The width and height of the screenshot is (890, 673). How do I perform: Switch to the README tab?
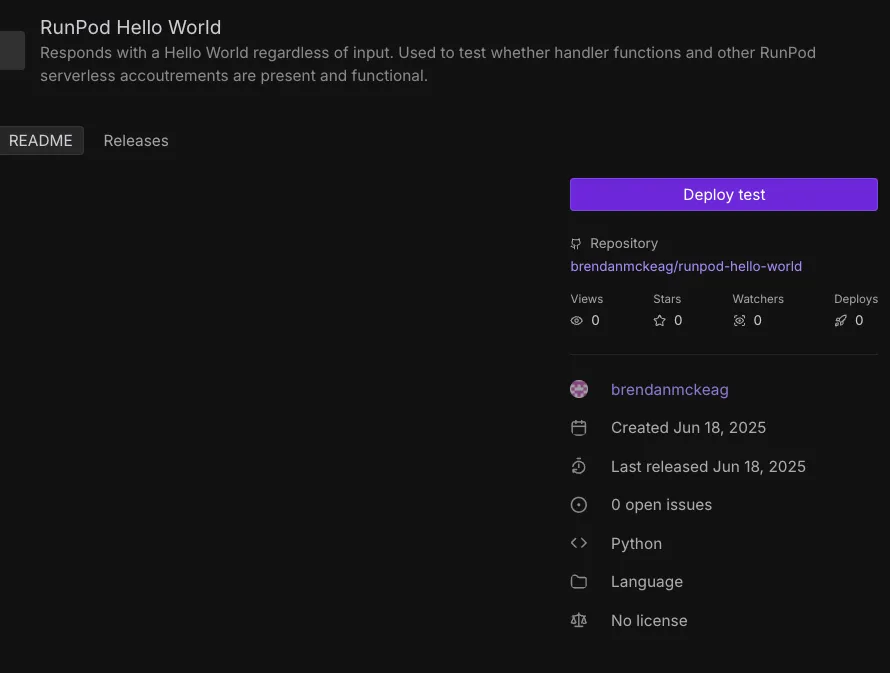[41, 141]
